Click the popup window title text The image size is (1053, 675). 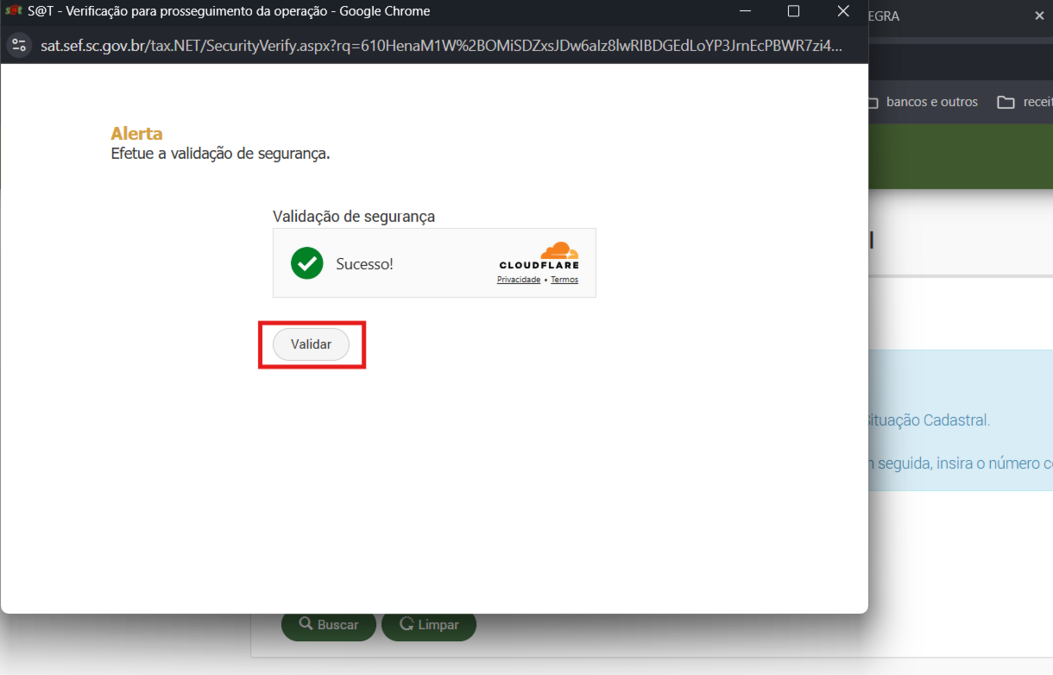coord(229,11)
